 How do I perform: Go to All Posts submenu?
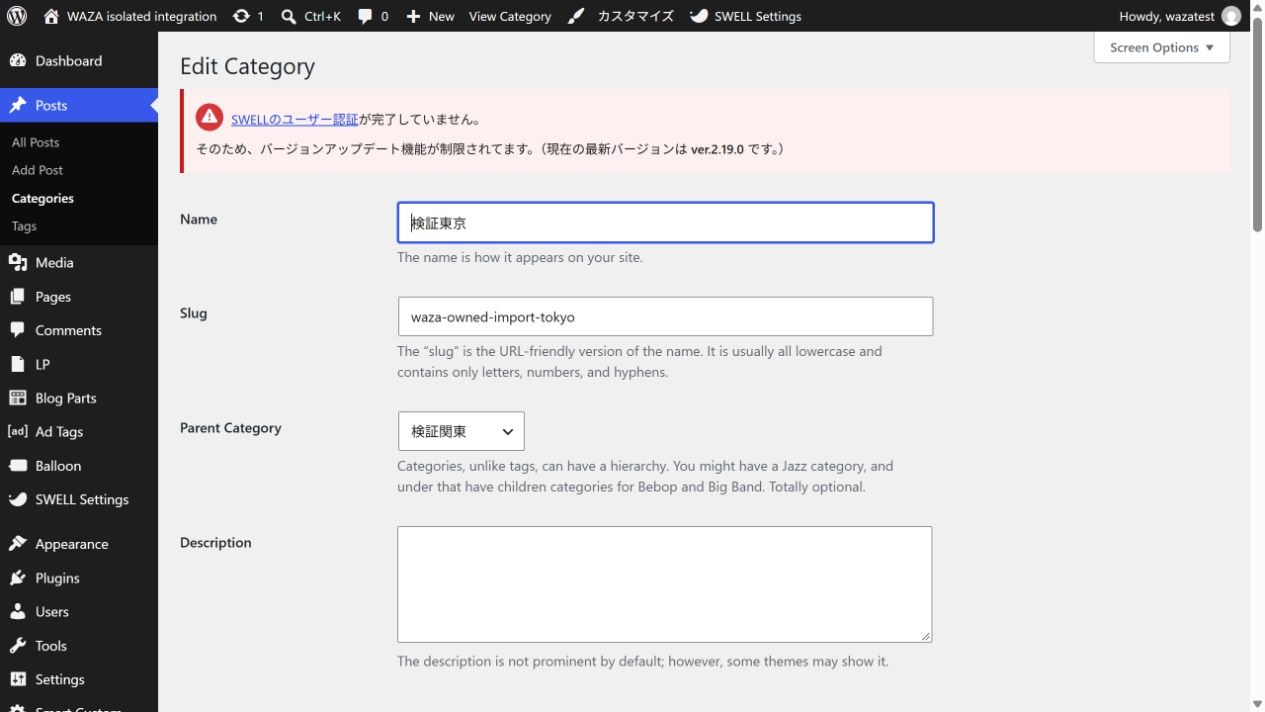(x=35, y=142)
